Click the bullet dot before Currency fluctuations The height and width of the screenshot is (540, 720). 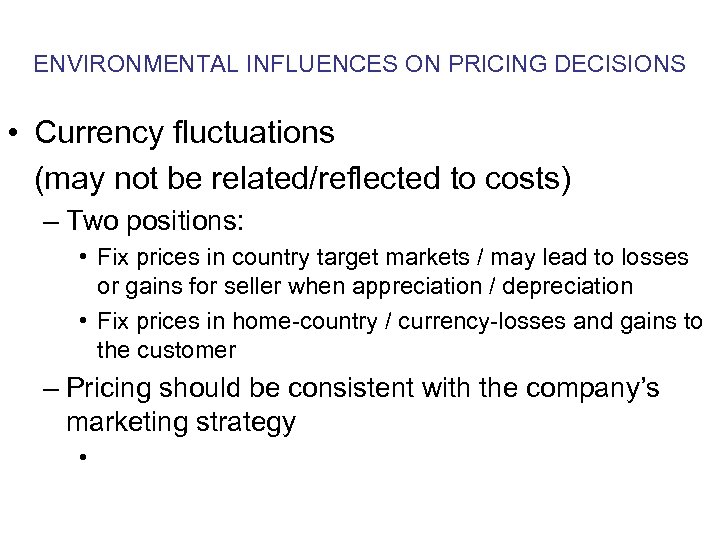pos(17,131)
